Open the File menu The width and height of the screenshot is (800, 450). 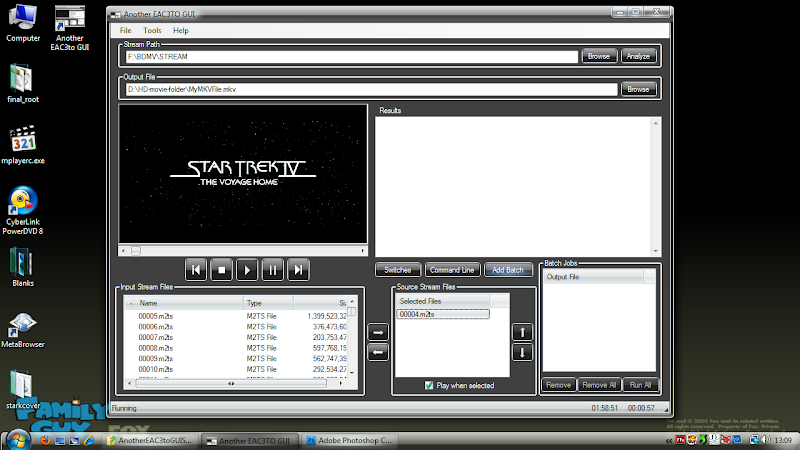[x=126, y=31]
